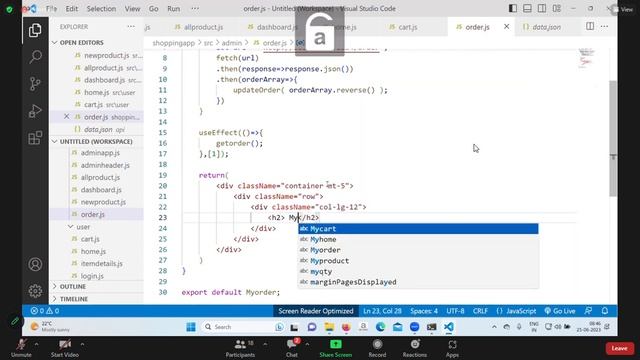
Task: Open the File menu
Action: [x=51, y=9]
